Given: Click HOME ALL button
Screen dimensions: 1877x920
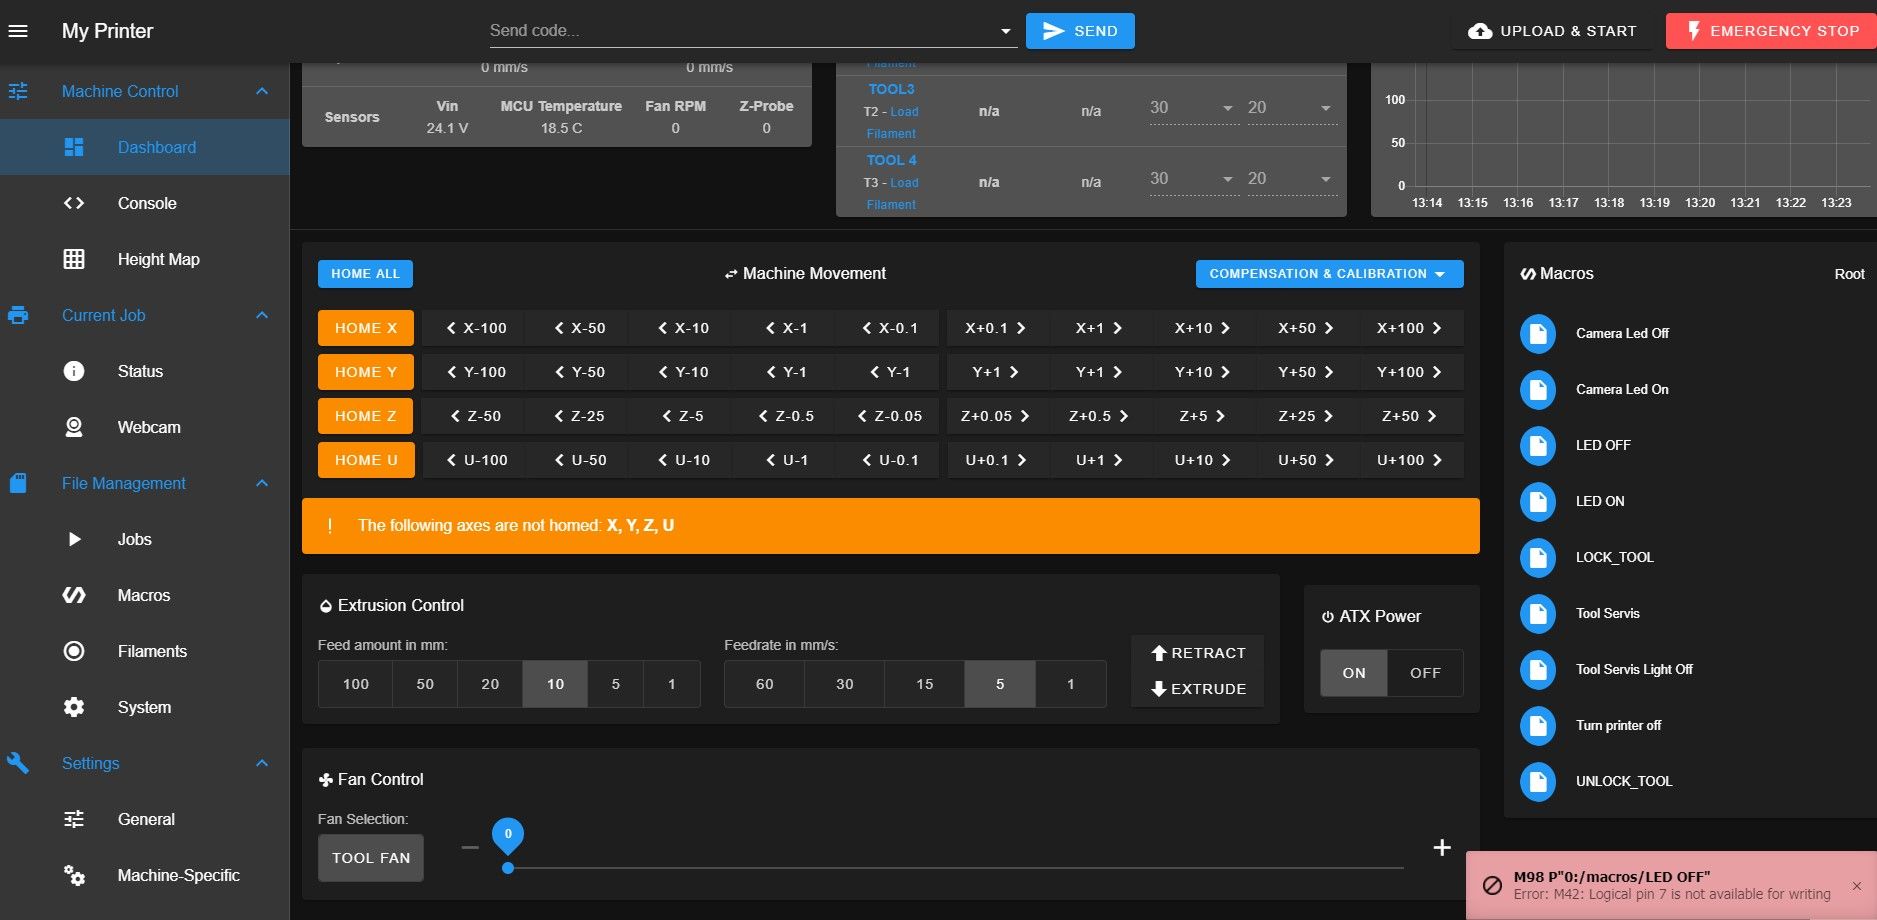Looking at the screenshot, I should pyautogui.click(x=365, y=274).
